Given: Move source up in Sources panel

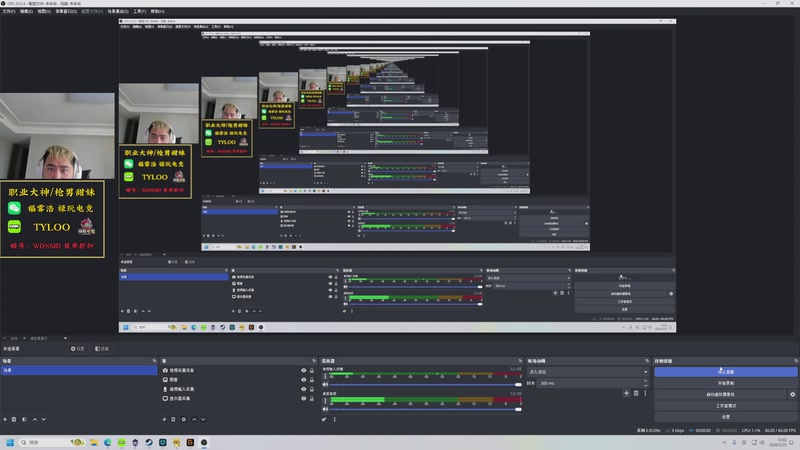Looking at the screenshot, I should [x=194, y=419].
